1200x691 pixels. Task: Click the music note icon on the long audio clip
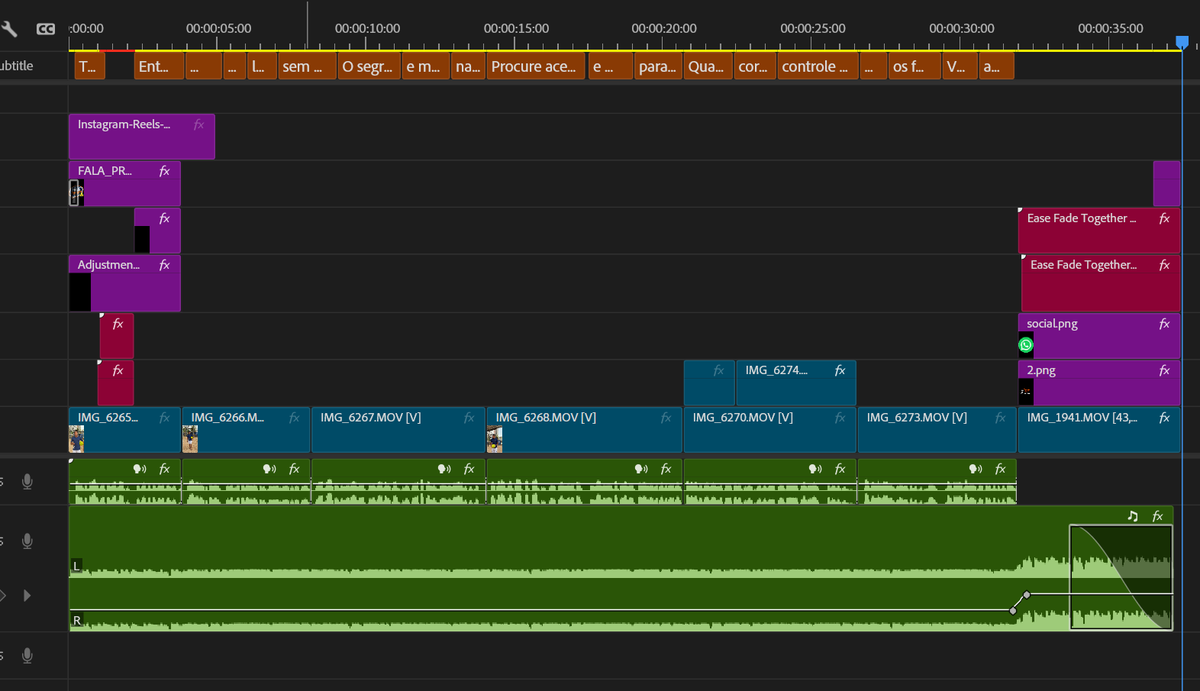tap(1133, 516)
